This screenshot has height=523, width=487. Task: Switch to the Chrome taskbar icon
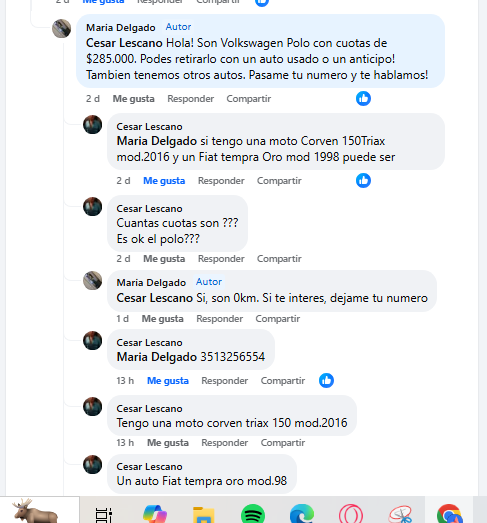[x=449, y=514]
